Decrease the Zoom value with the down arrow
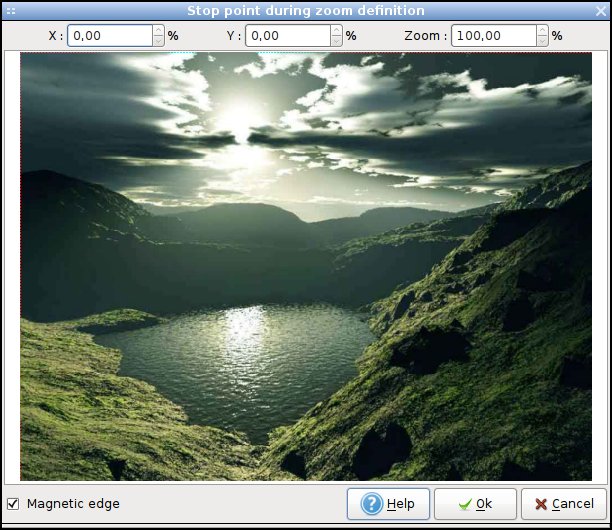Viewport: 612px width, 530px height. point(543,41)
